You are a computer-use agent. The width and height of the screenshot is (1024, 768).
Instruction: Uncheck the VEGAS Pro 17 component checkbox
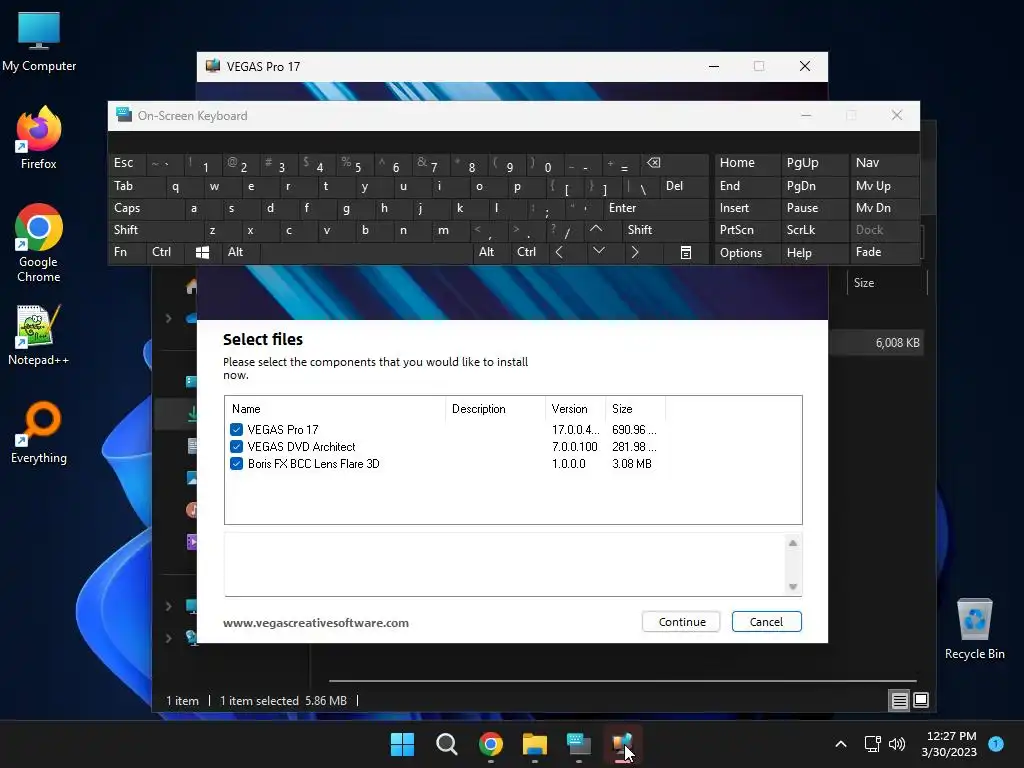point(236,430)
